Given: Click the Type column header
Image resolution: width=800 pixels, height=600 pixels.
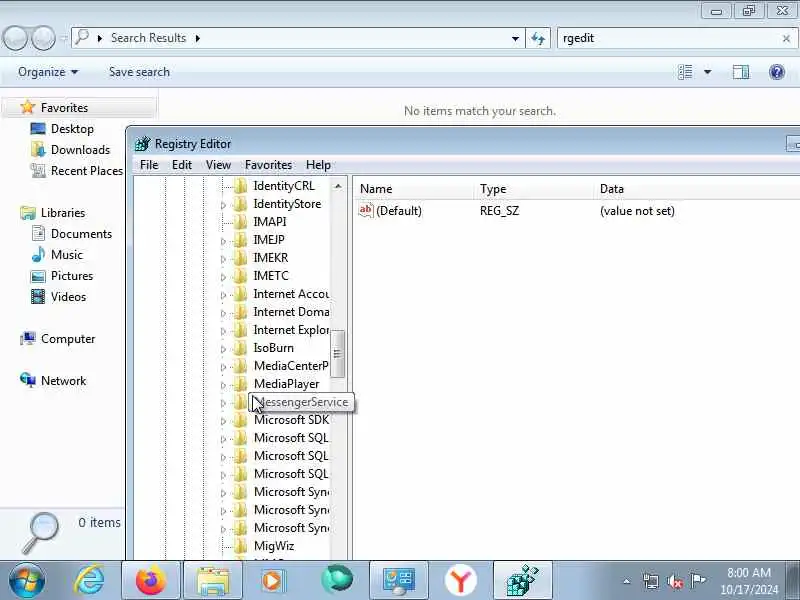Looking at the screenshot, I should (534, 189).
